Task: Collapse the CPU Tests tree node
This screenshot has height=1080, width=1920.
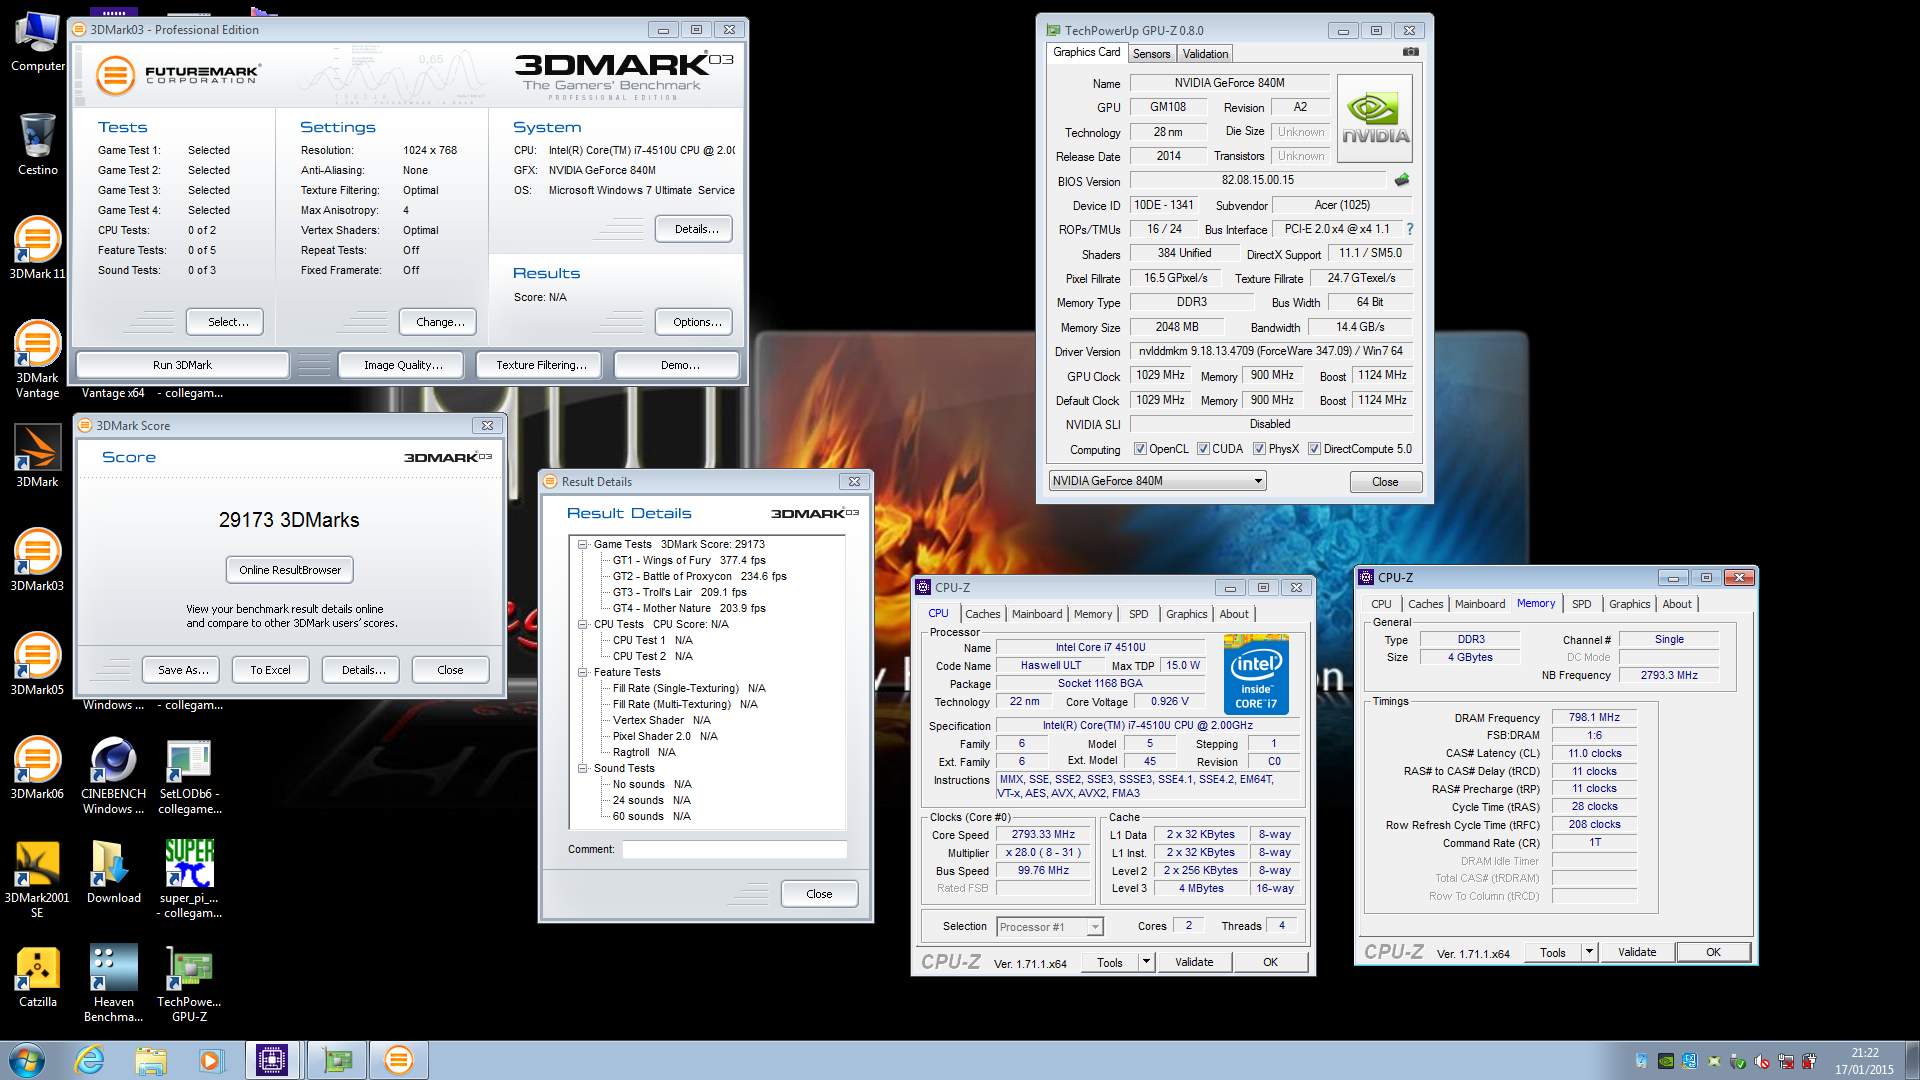Action: pyautogui.click(x=583, y=625)
